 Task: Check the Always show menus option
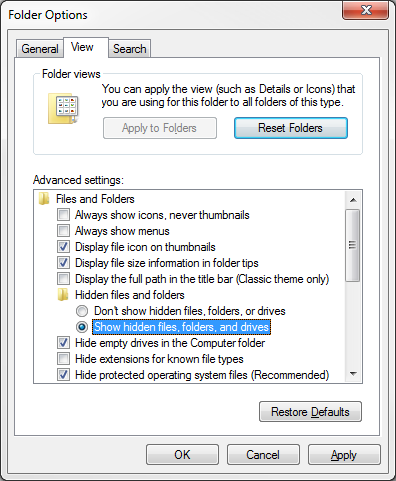pos(63,231)
